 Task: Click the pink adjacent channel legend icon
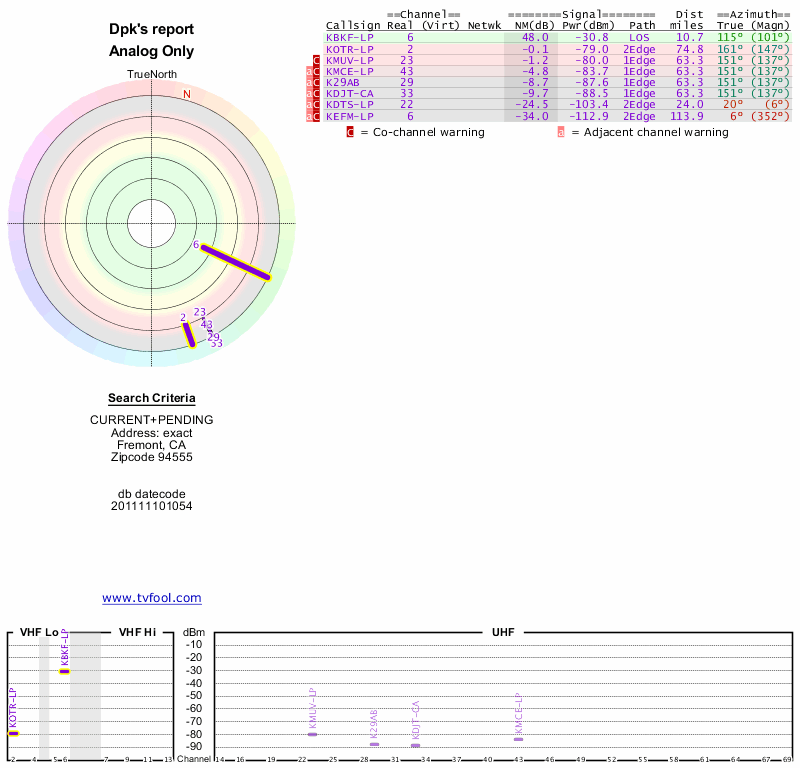click(561, 132)
